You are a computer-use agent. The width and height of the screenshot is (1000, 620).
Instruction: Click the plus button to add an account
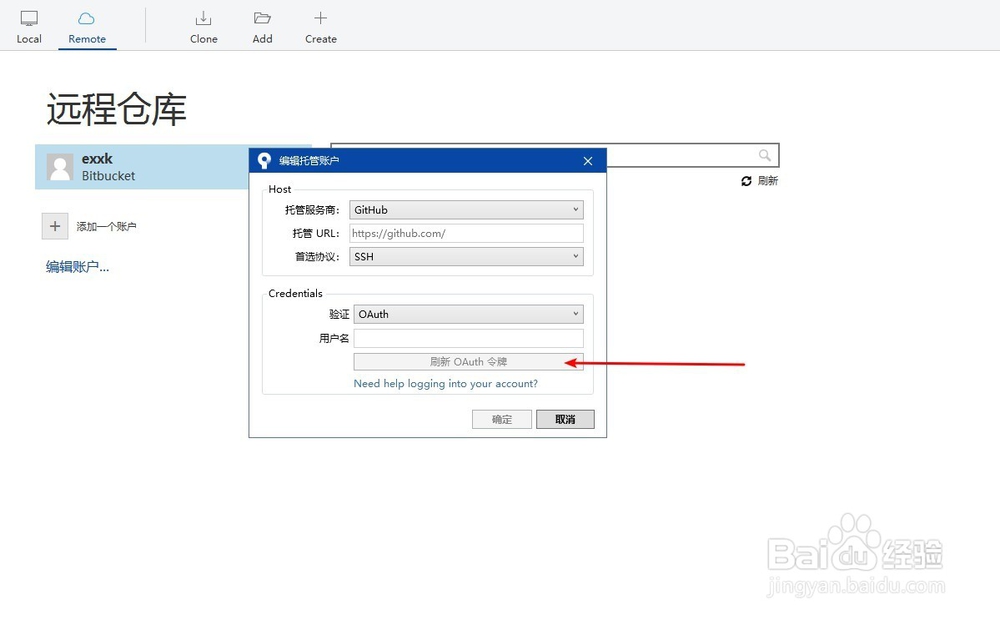(x=55, y=226)
